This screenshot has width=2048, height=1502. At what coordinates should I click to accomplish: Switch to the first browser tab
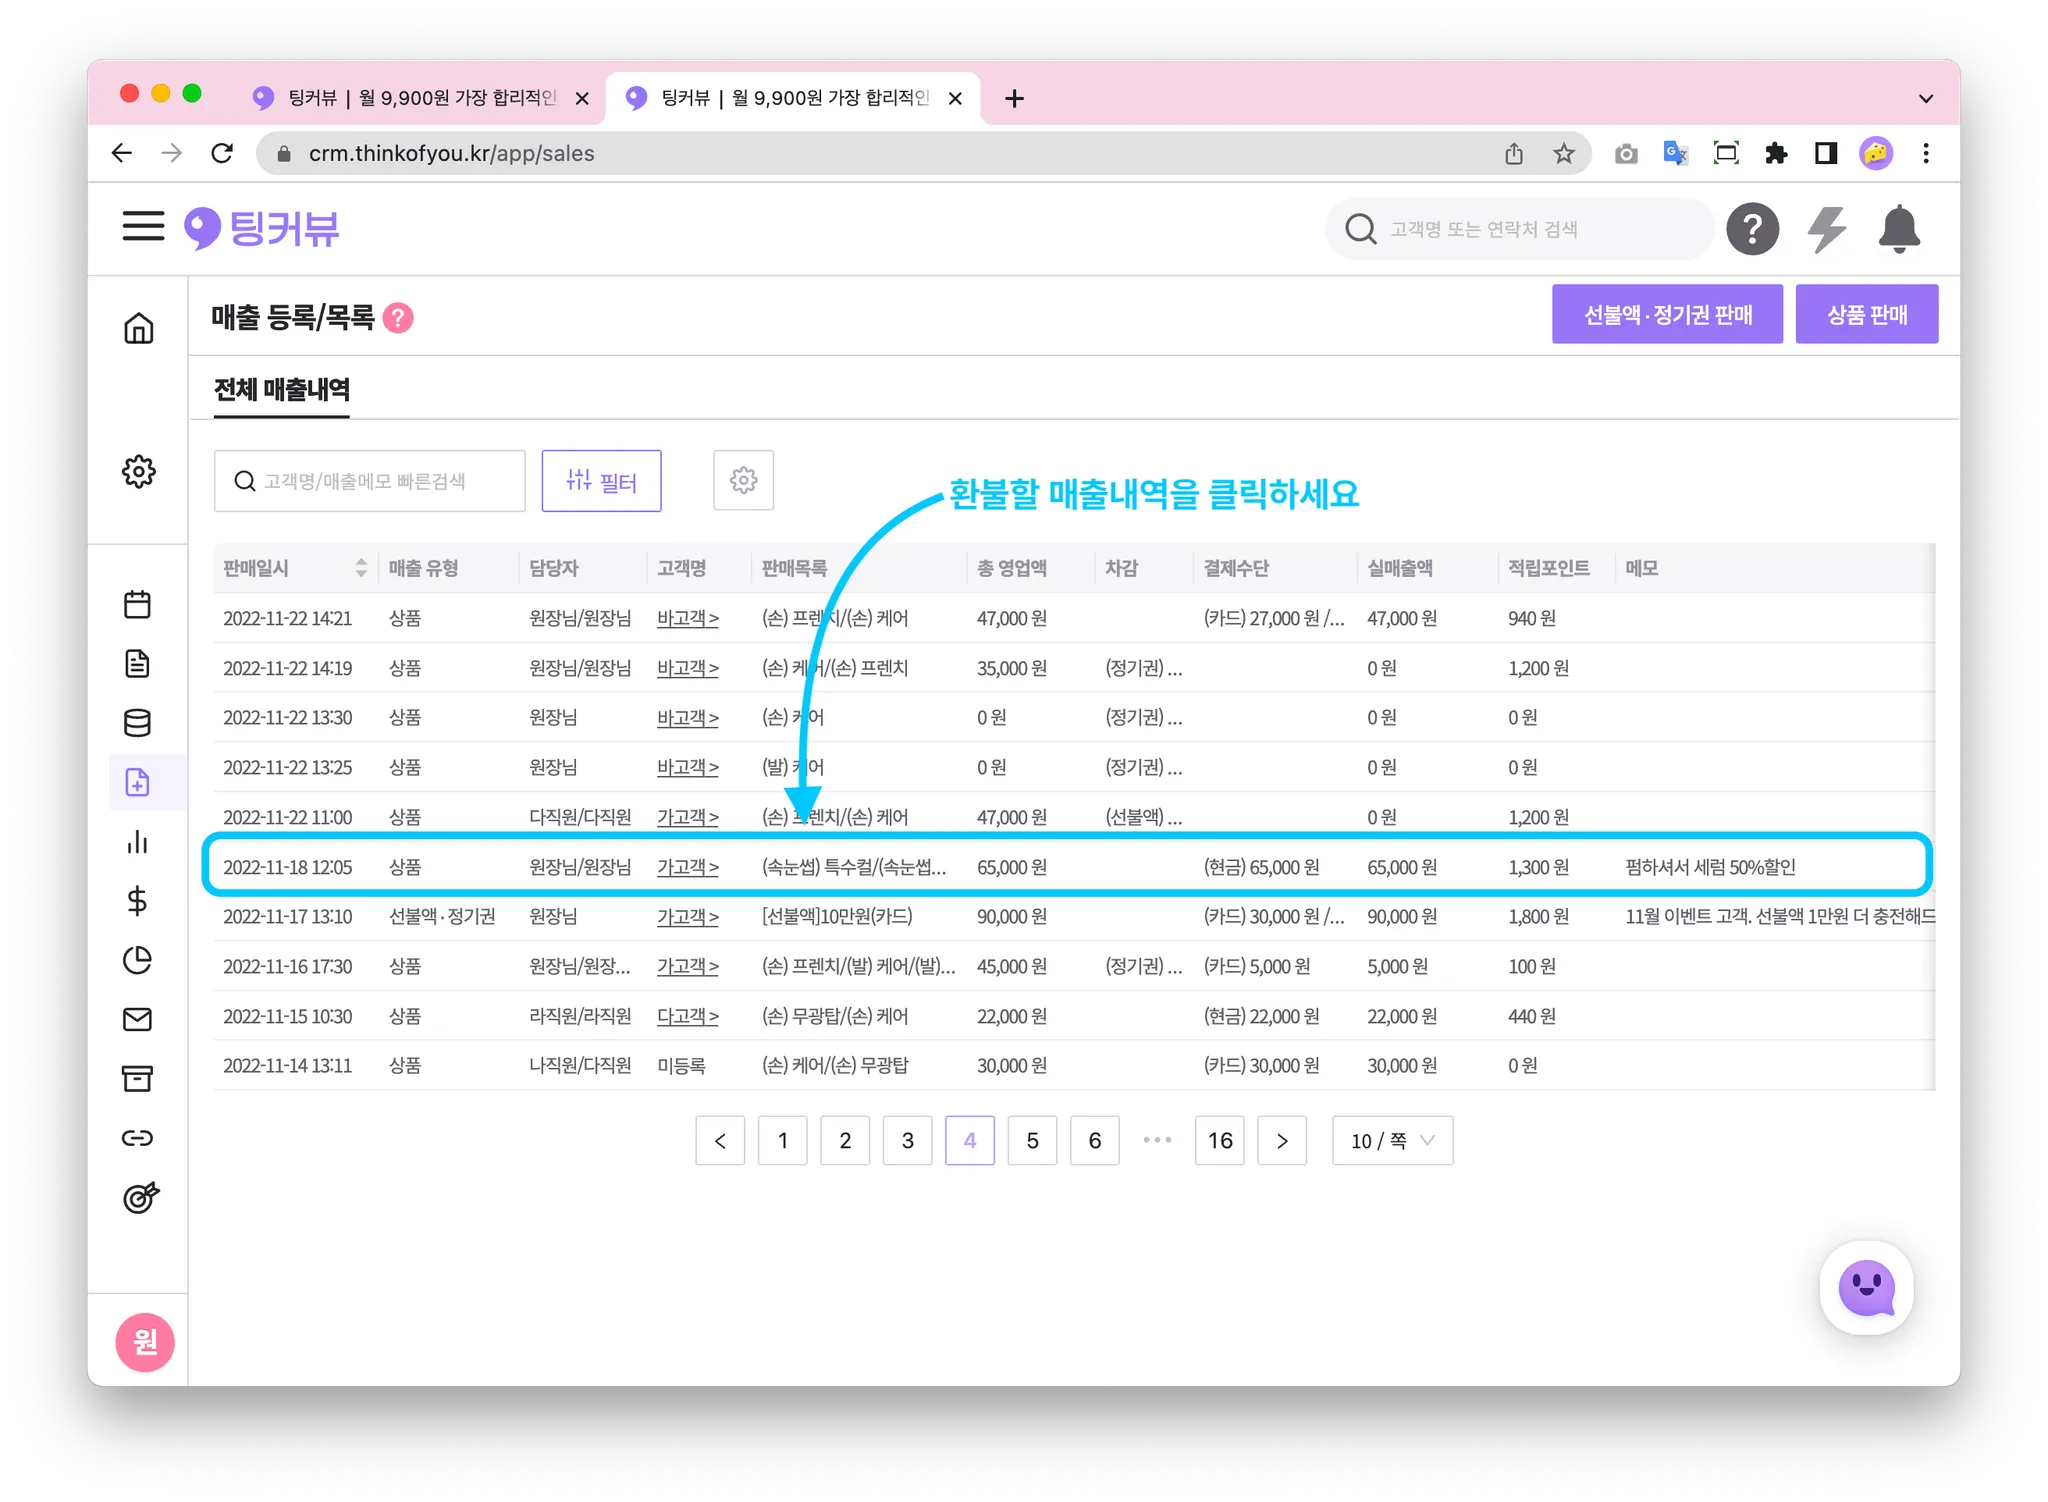(420, 98)
